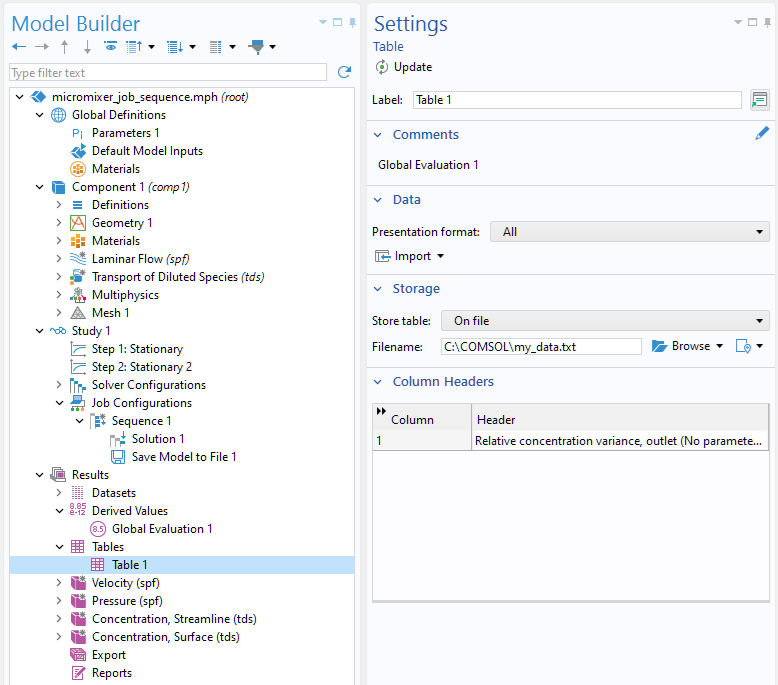
Task: Collapse the Column Headers section
Action: point(378,382)
